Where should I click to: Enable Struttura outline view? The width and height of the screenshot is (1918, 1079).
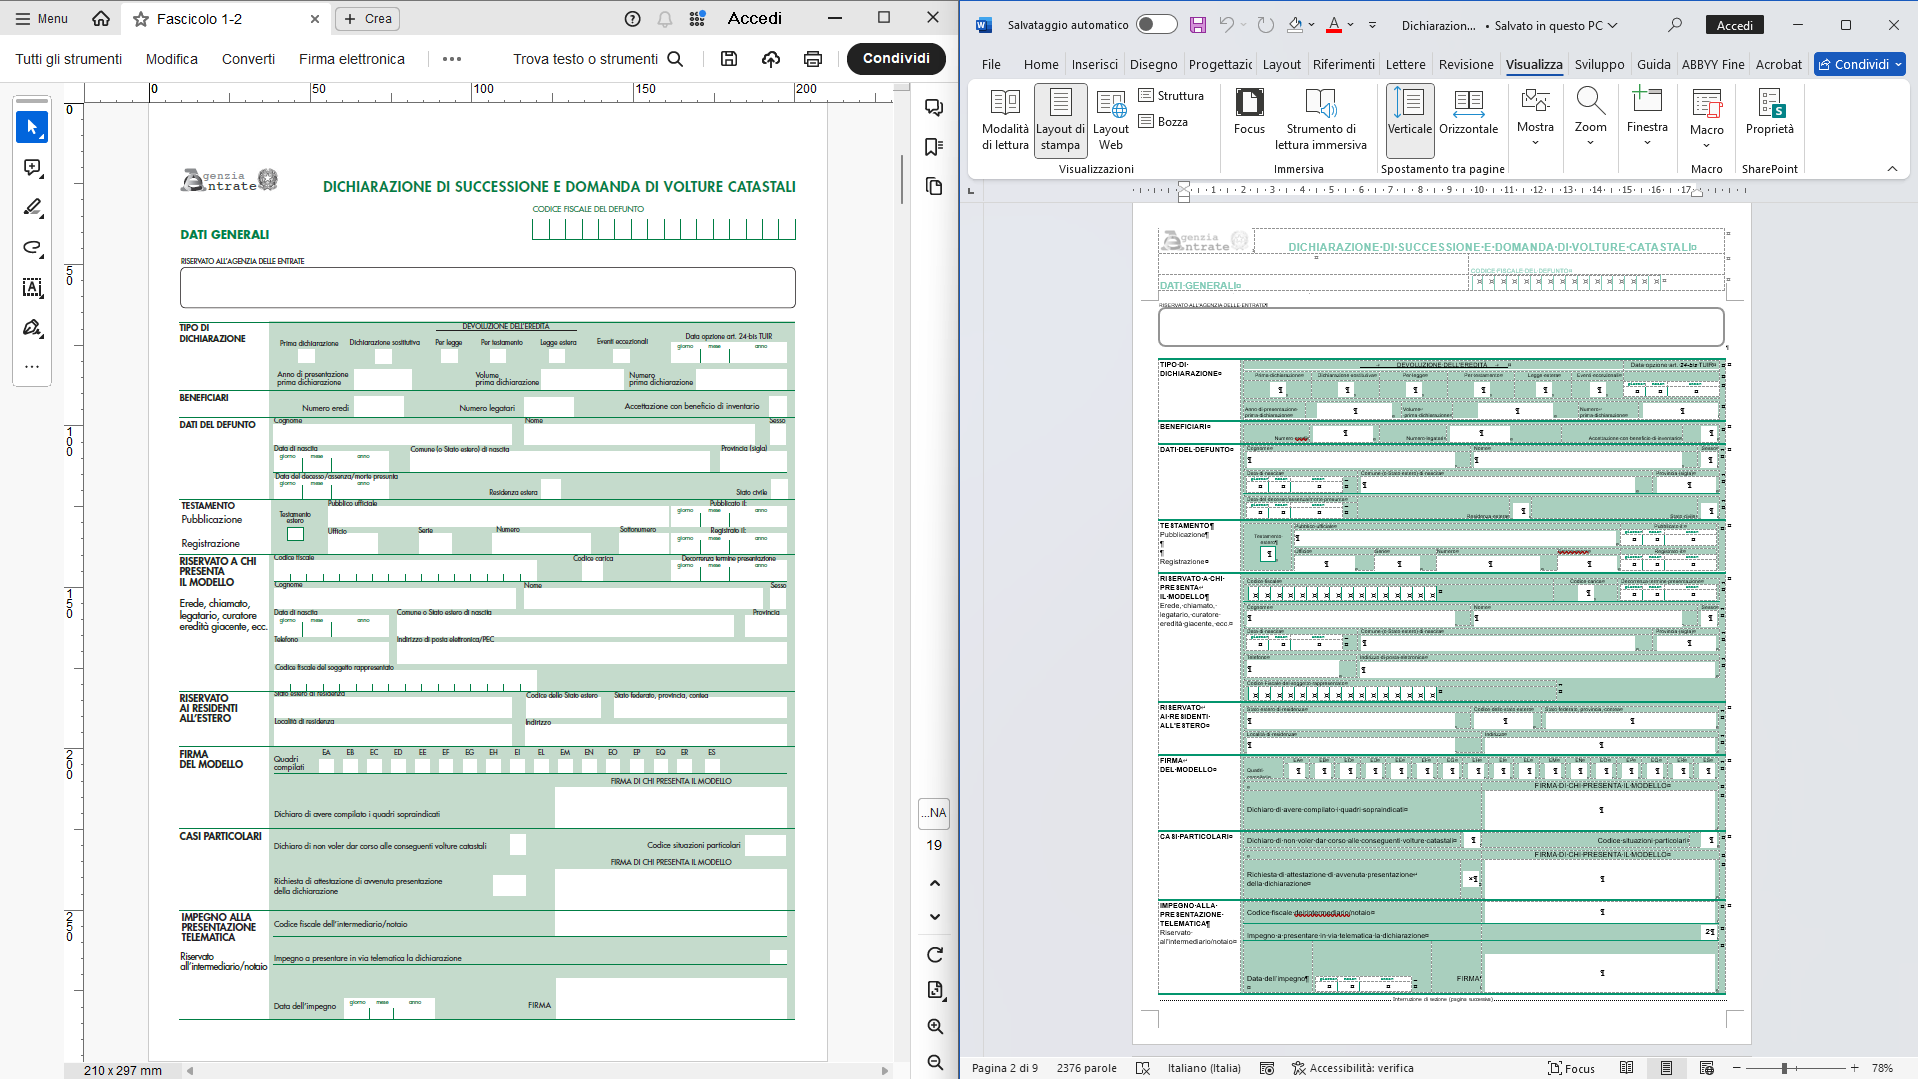[x=1171, y=96]
